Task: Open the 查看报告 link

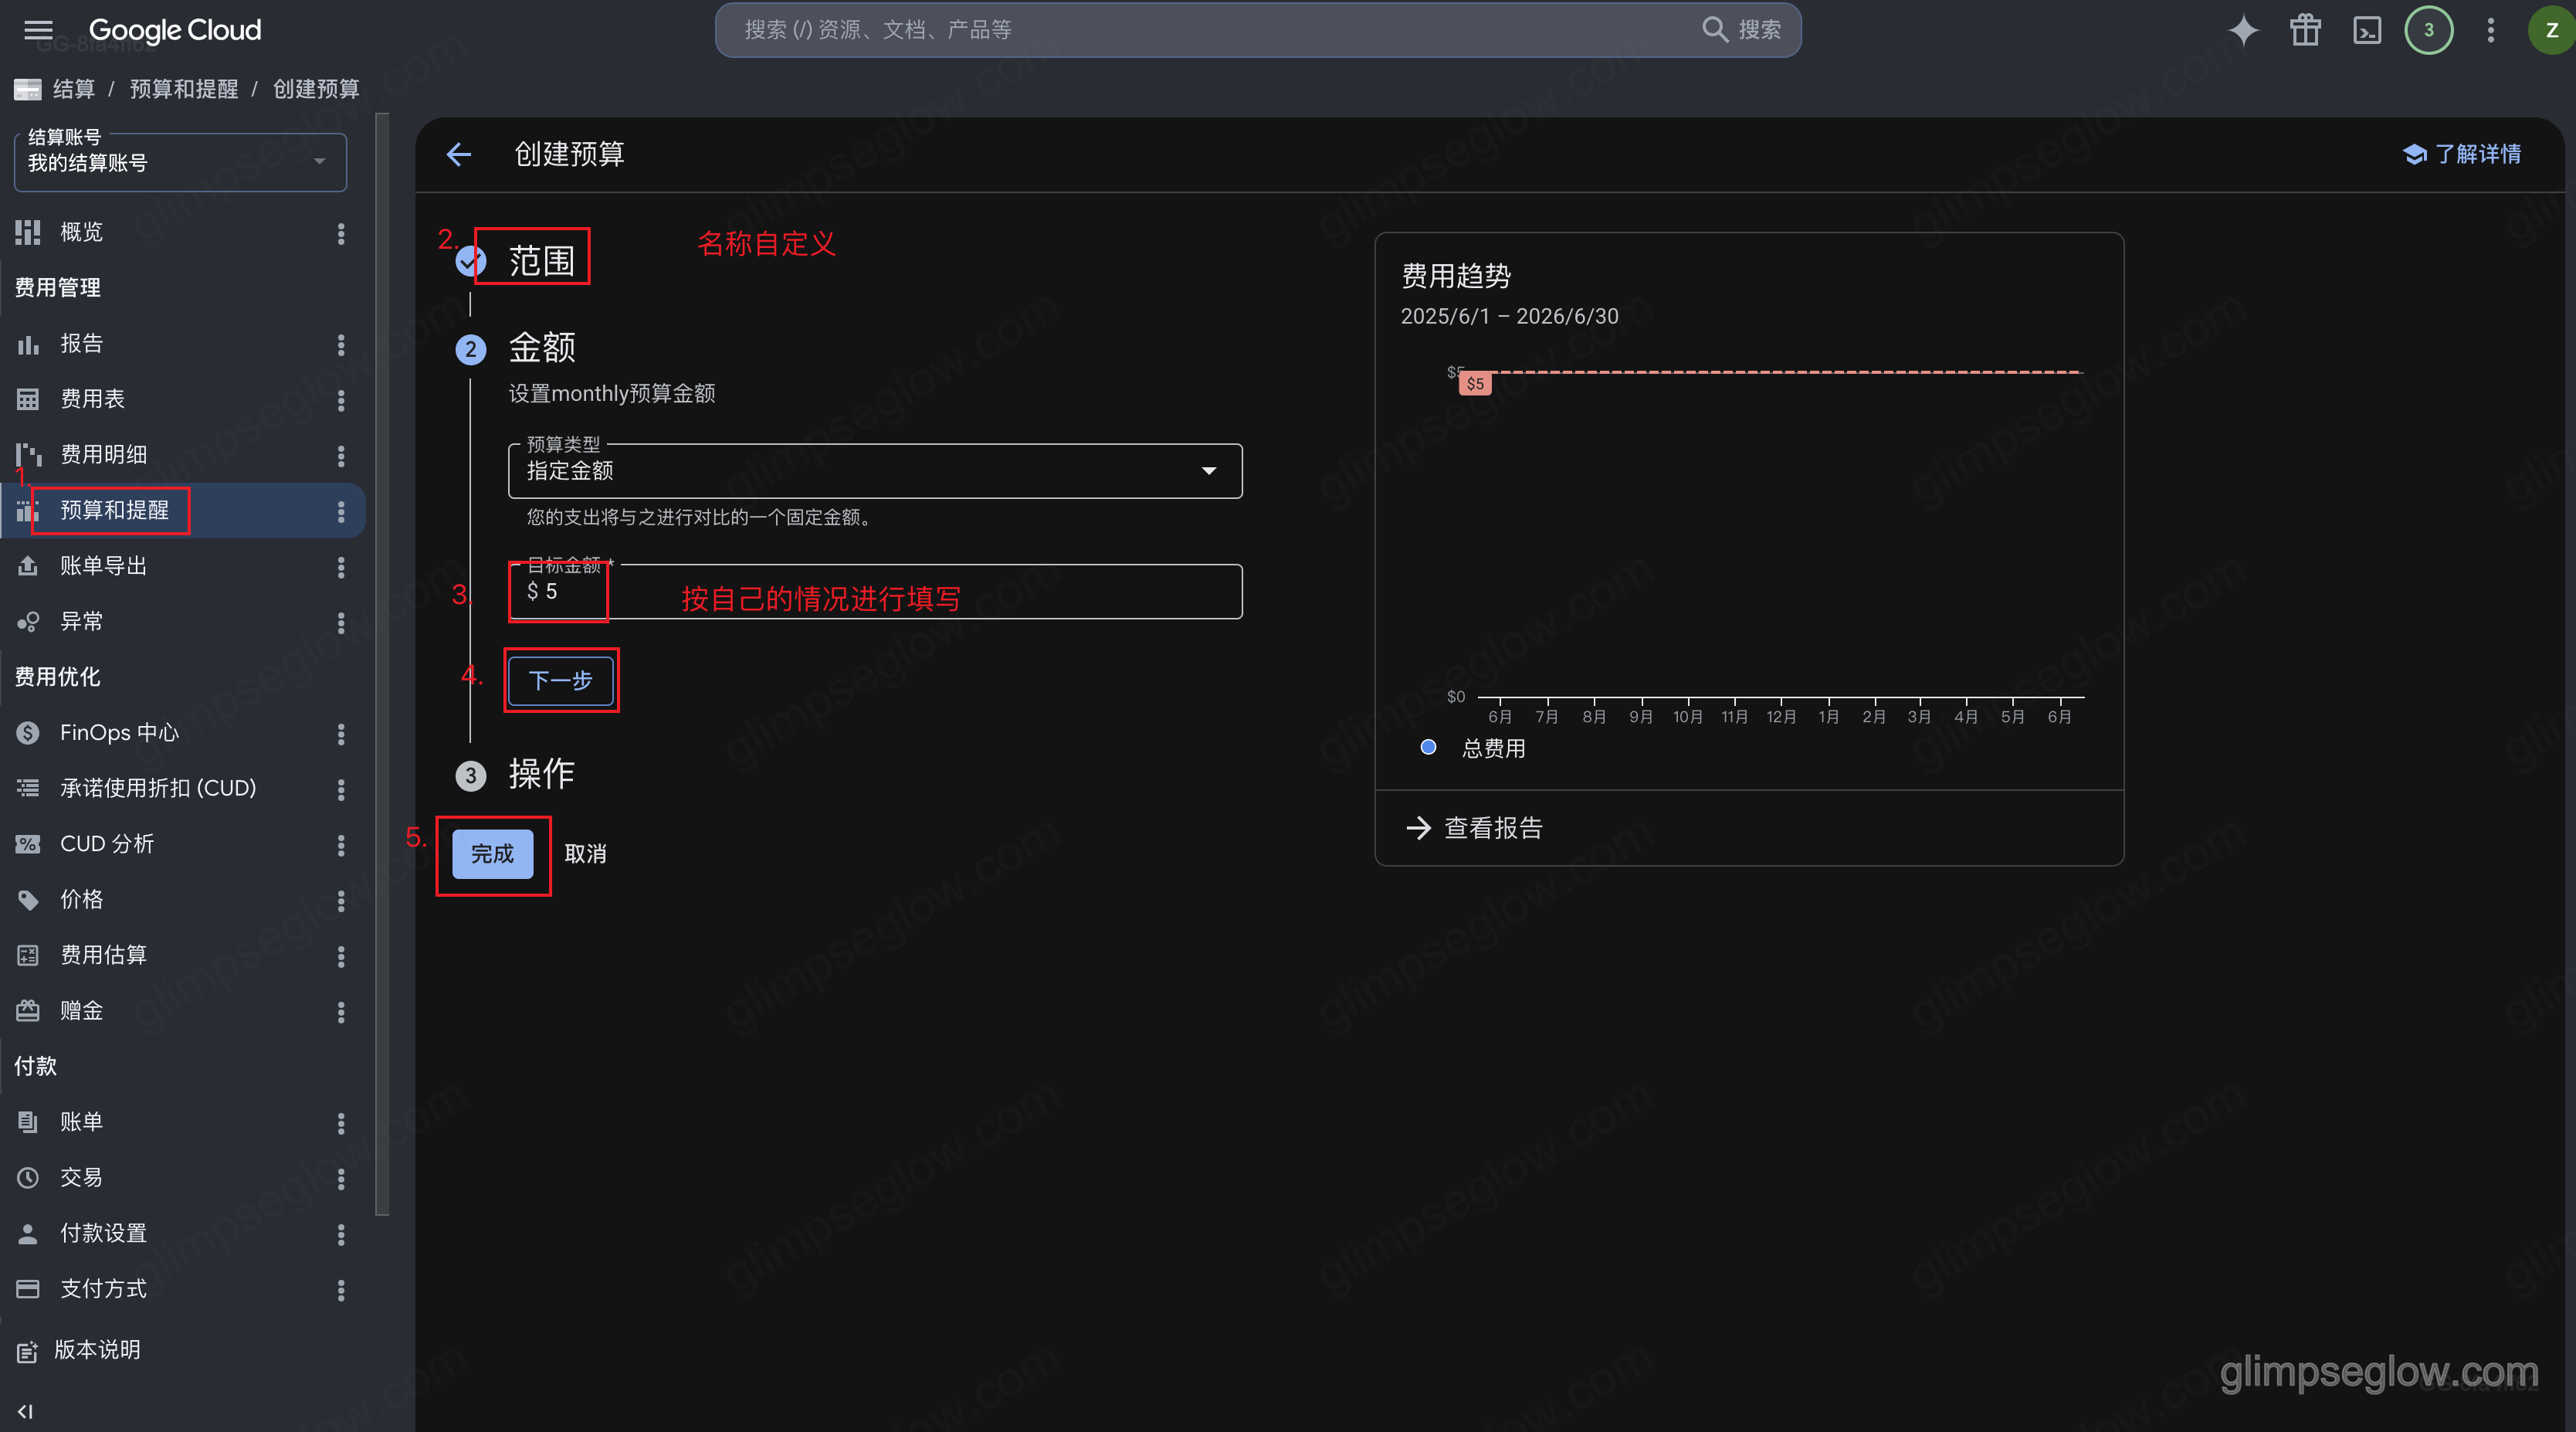Action: point(1474,828)
